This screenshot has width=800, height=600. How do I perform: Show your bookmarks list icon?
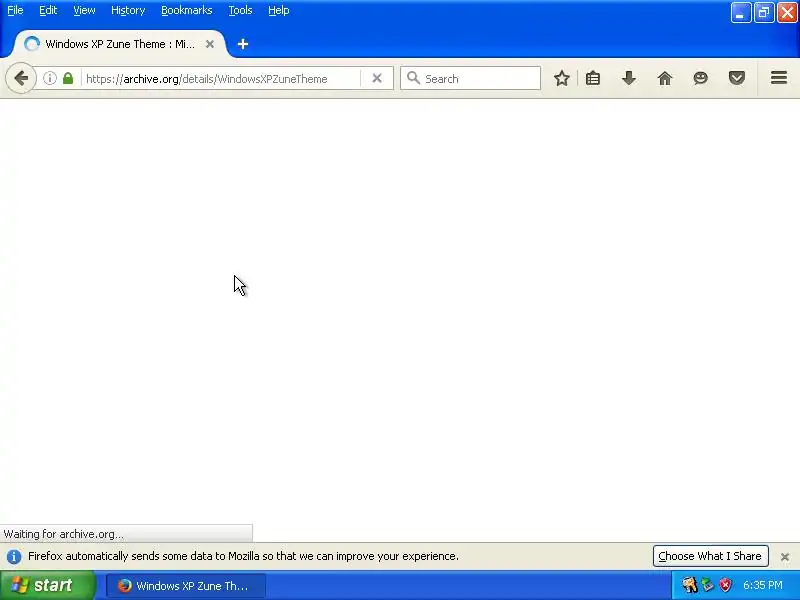click(x=593, y=78)
